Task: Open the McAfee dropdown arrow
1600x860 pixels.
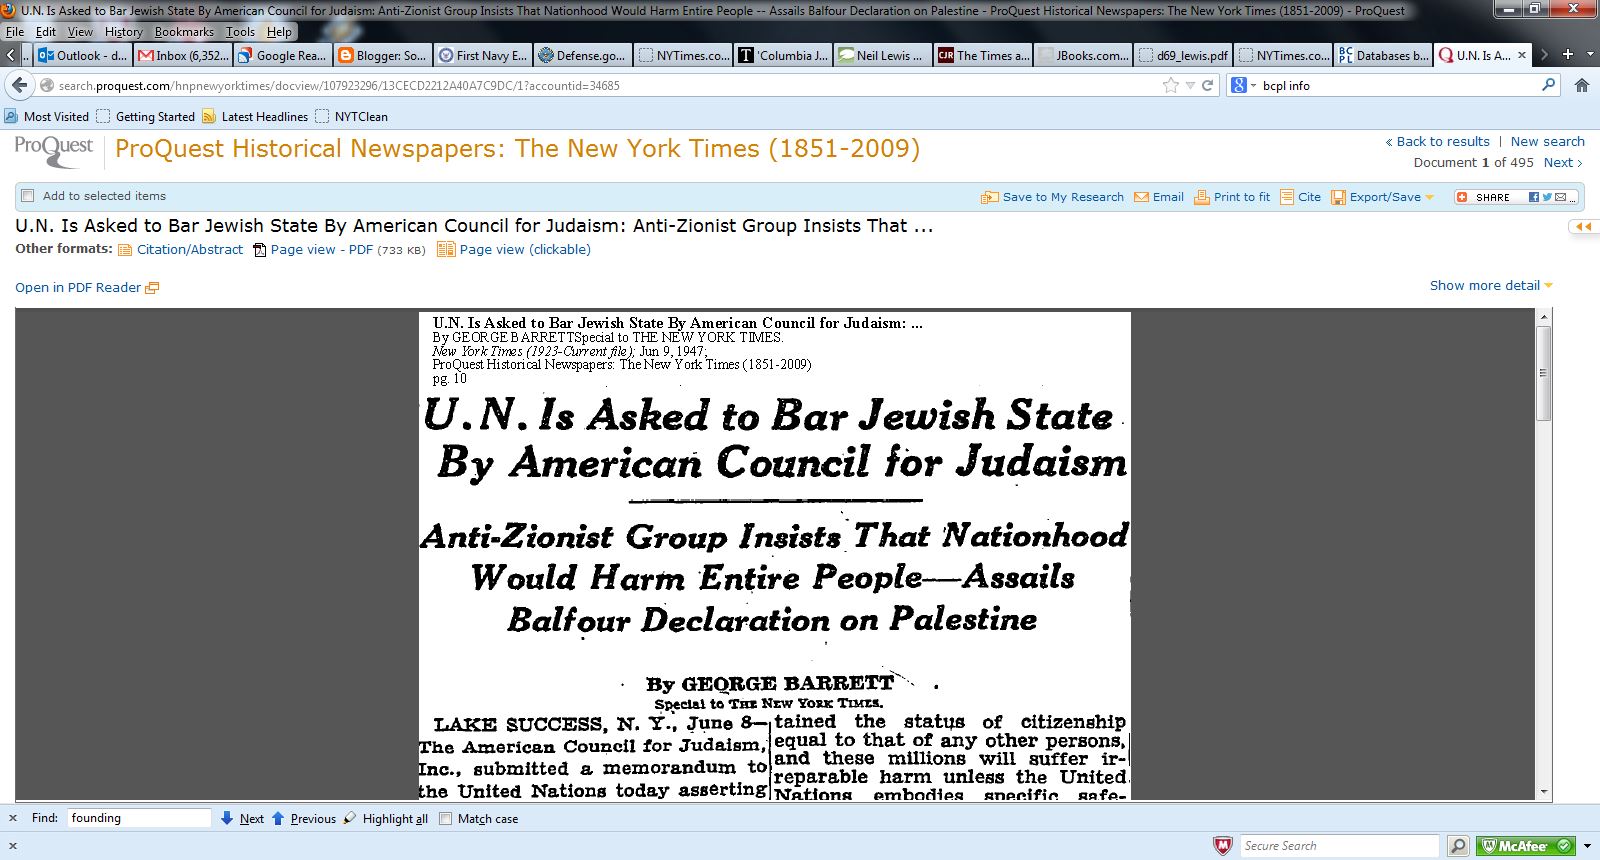Action: coord(1587,846)
